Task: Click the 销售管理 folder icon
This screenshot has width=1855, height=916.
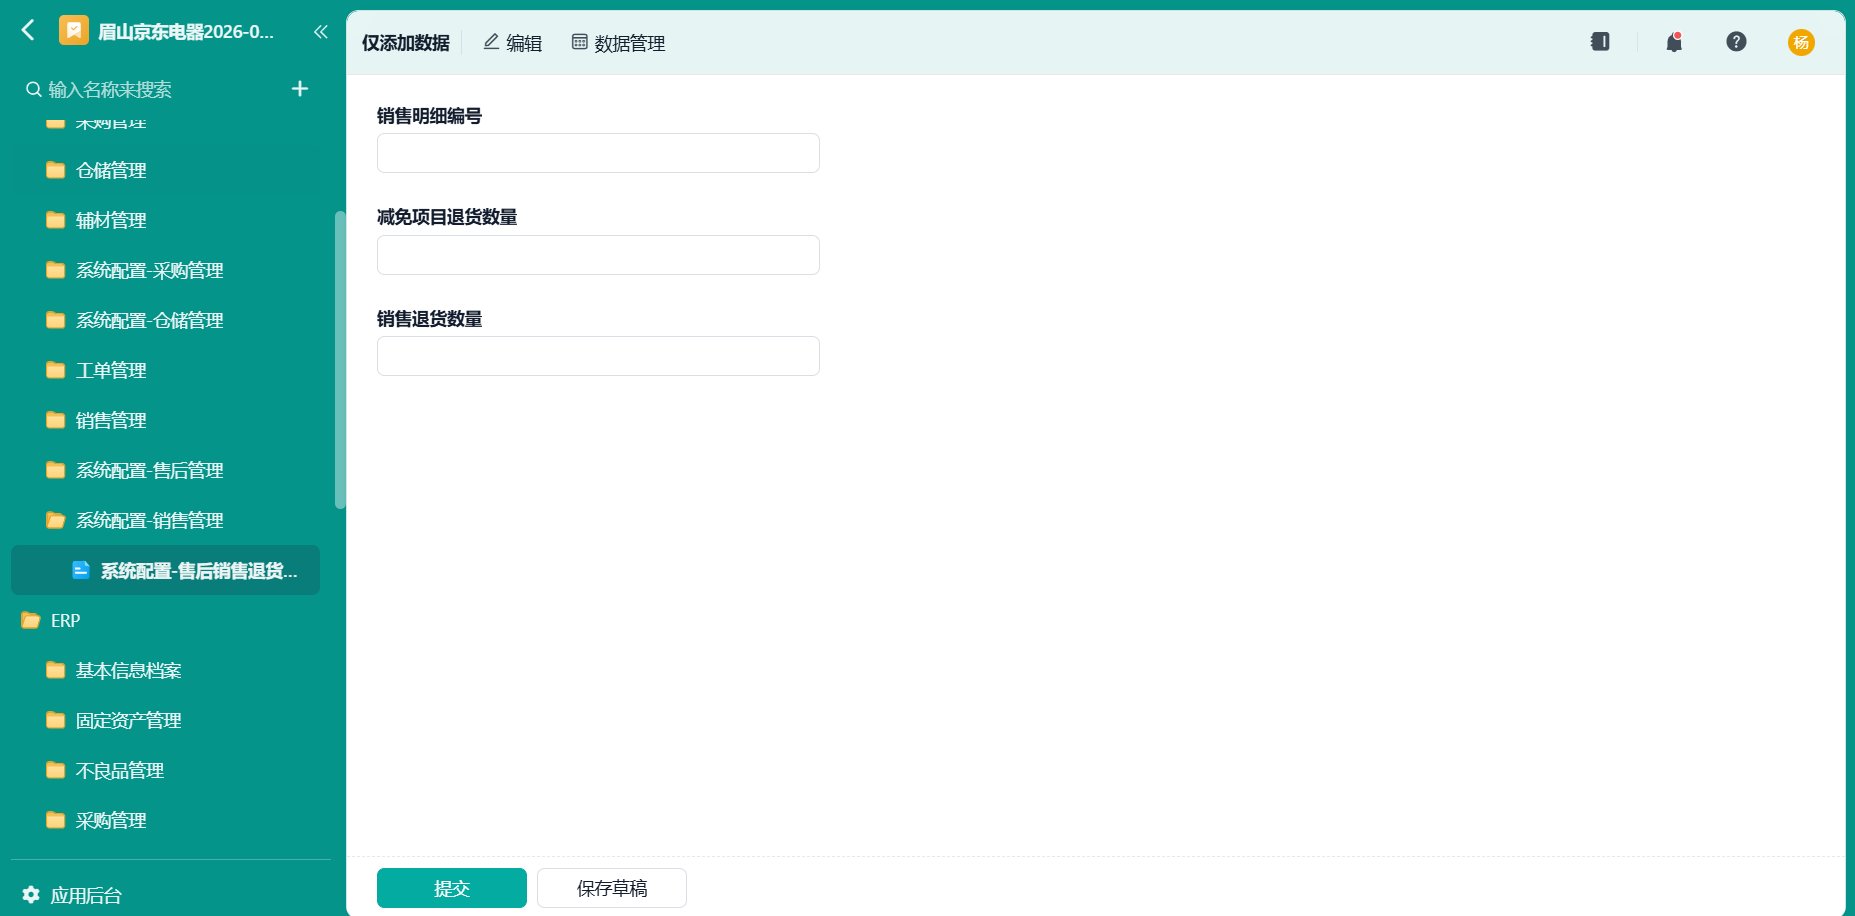Action: click(56, 420)
